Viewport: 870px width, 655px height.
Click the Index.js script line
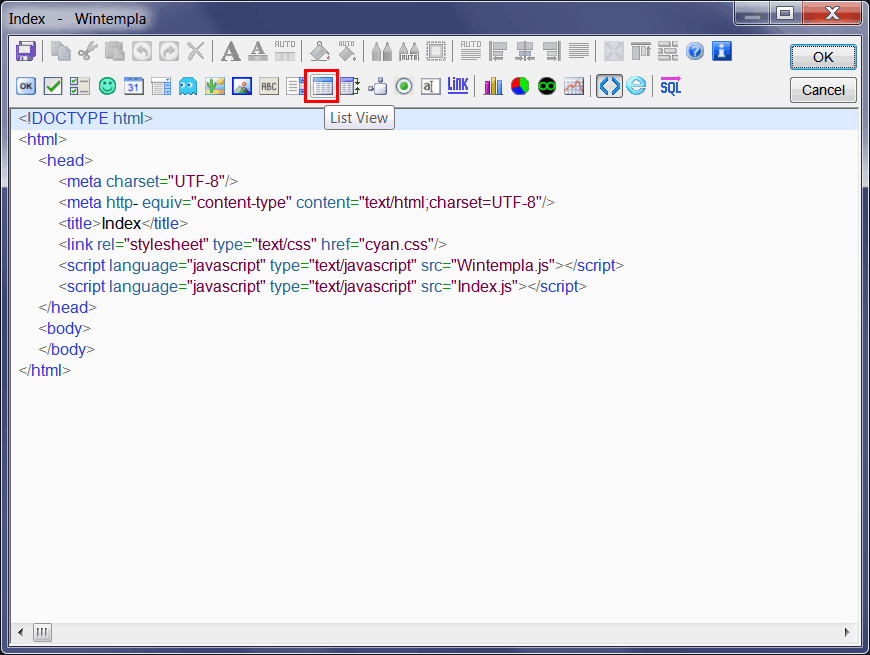pos(322,287)
